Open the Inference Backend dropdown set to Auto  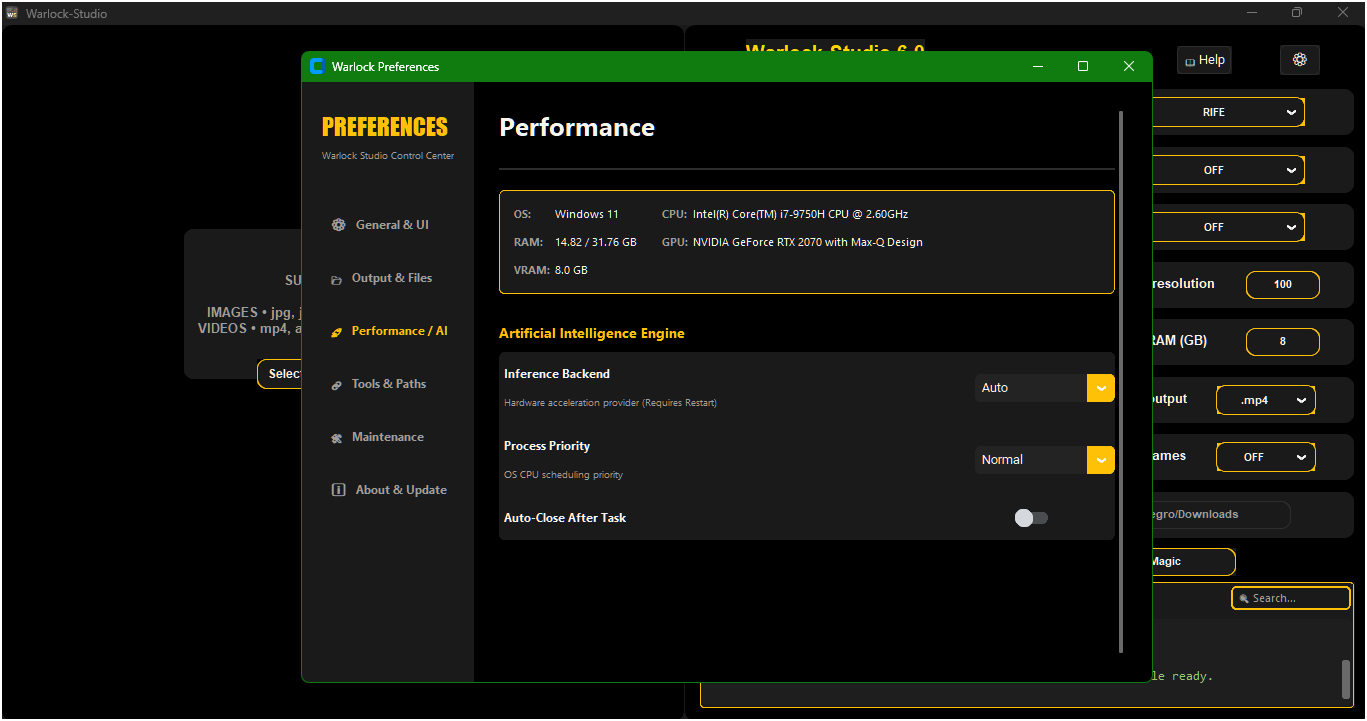(1044, 388)
